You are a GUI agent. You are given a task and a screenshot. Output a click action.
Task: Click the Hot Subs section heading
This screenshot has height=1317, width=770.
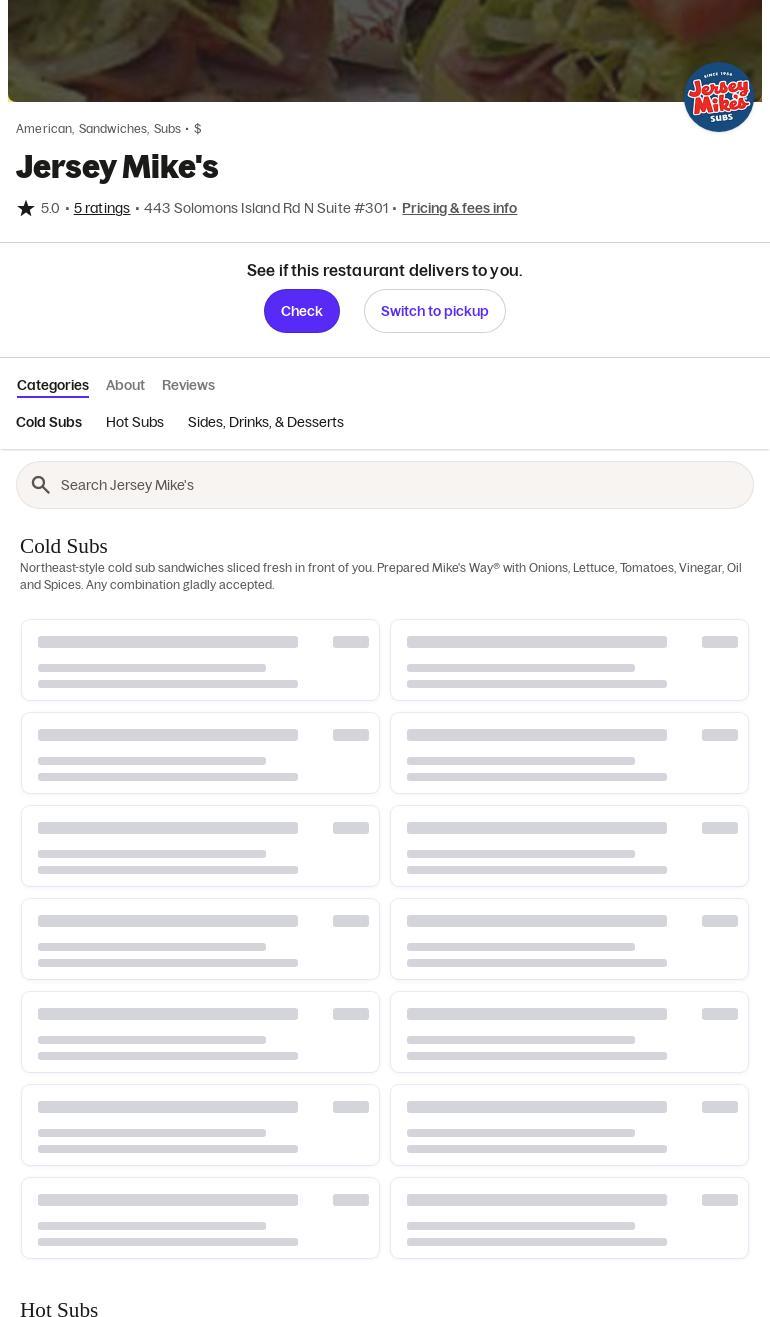[x=59, y=1310]
